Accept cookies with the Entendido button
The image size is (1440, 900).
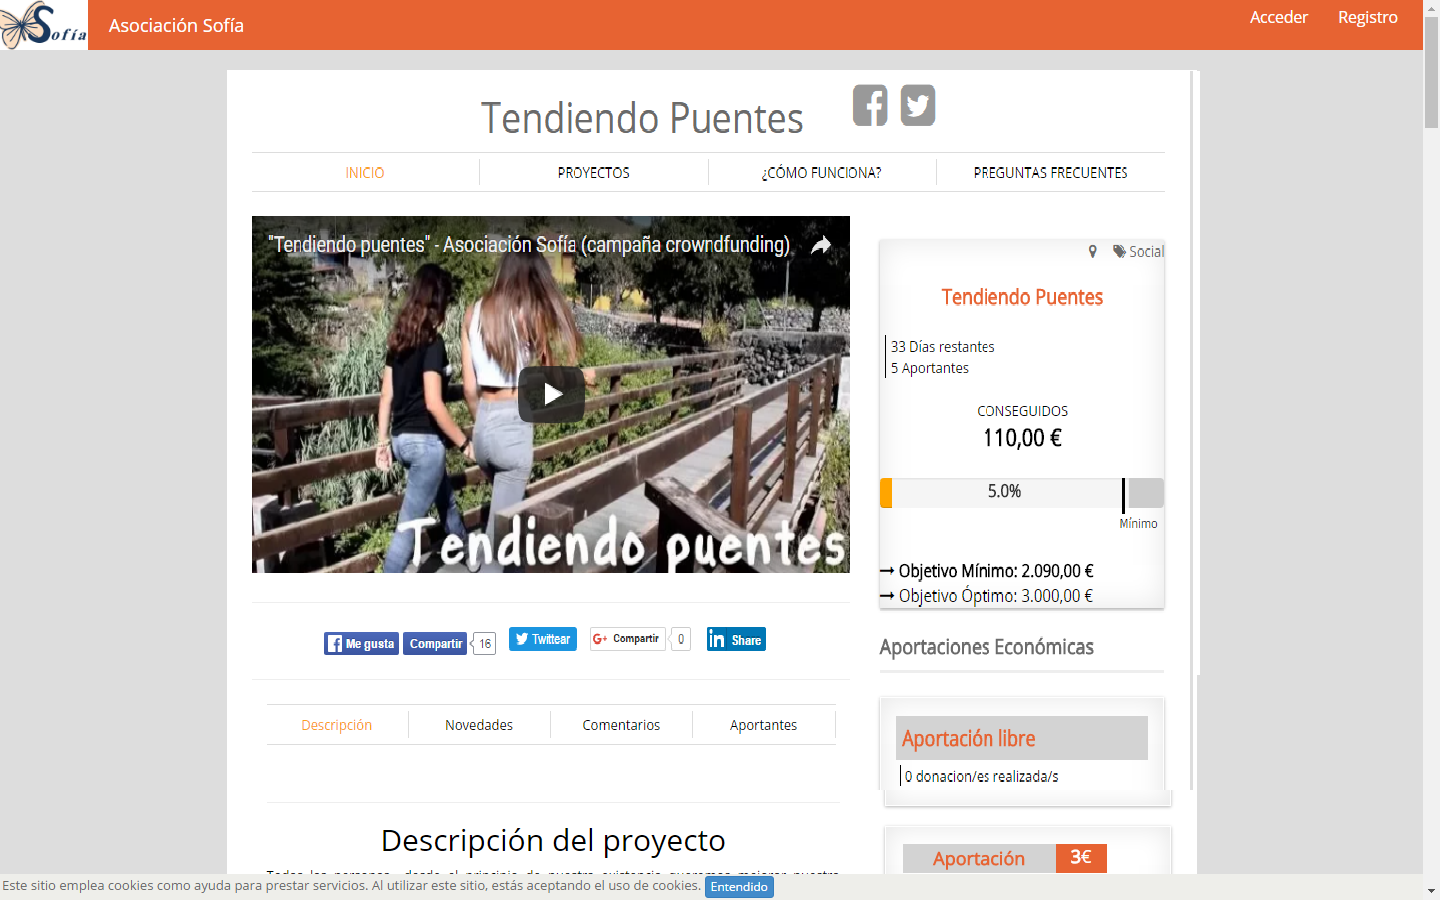(x=739, y=887)
